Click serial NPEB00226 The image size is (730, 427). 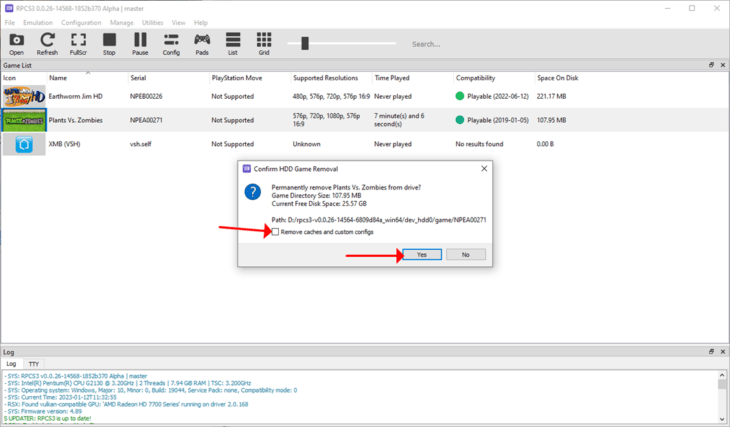coord(146,96)
